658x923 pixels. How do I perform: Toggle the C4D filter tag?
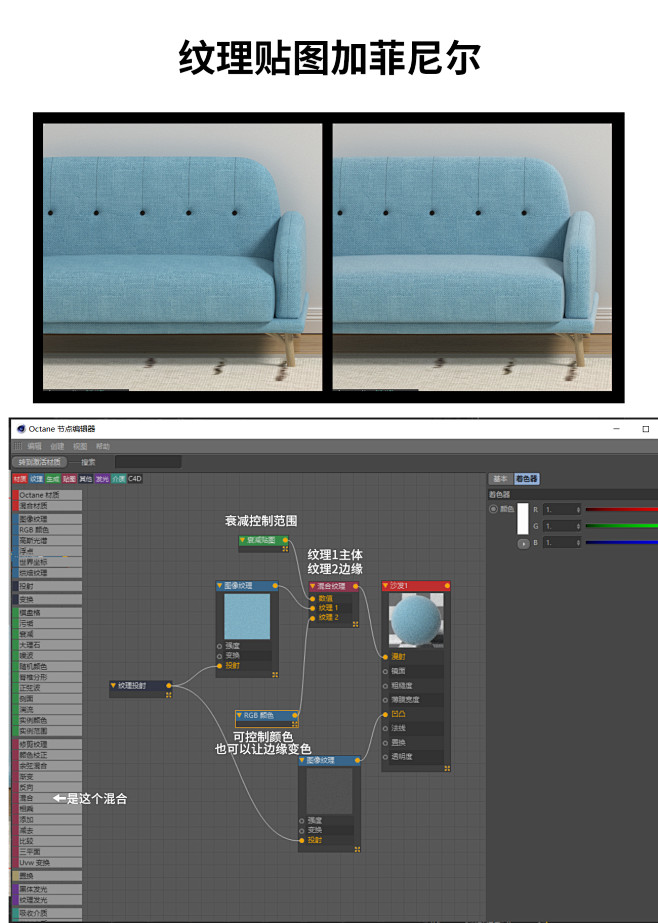point(135,479)
